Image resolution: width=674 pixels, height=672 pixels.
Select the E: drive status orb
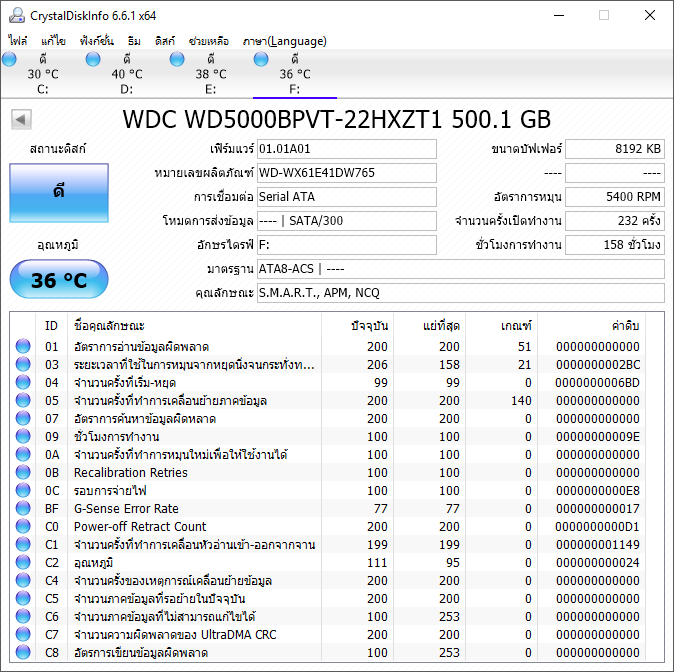click(x=177, y=59)
